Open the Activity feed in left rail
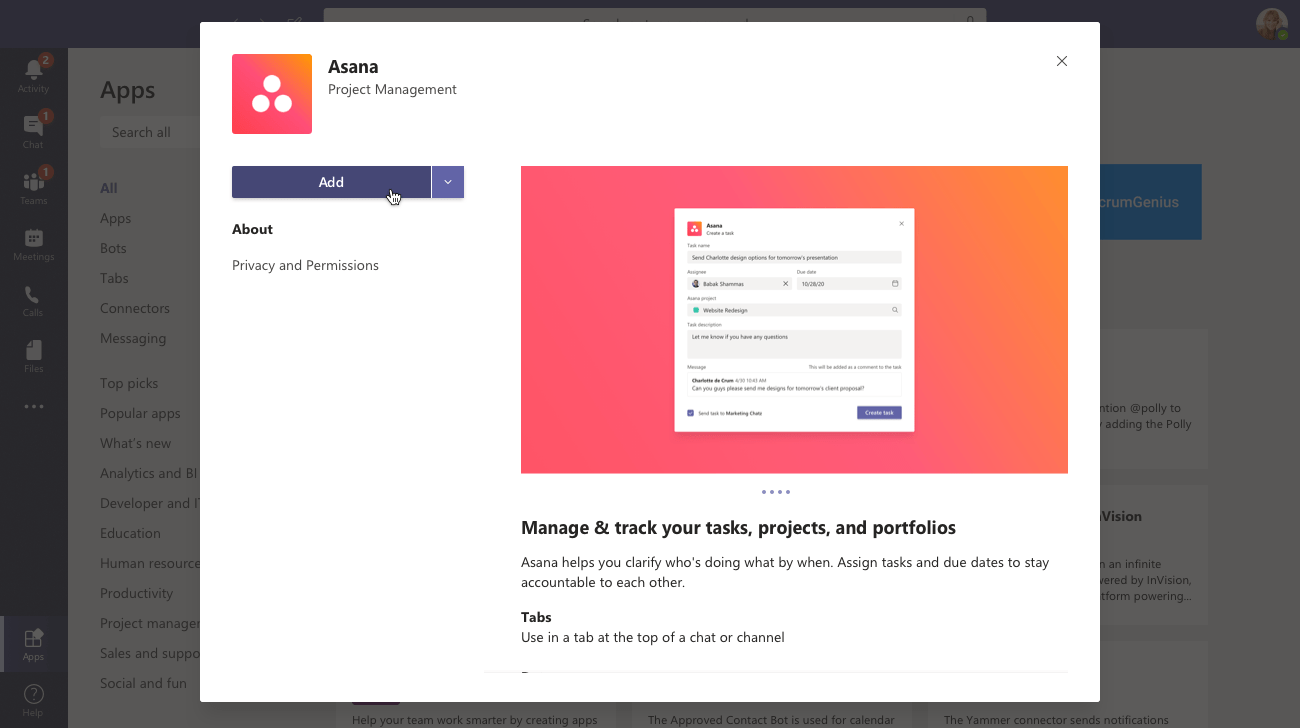The height and width of the screenshot is (728, 1300). [33, 75]
